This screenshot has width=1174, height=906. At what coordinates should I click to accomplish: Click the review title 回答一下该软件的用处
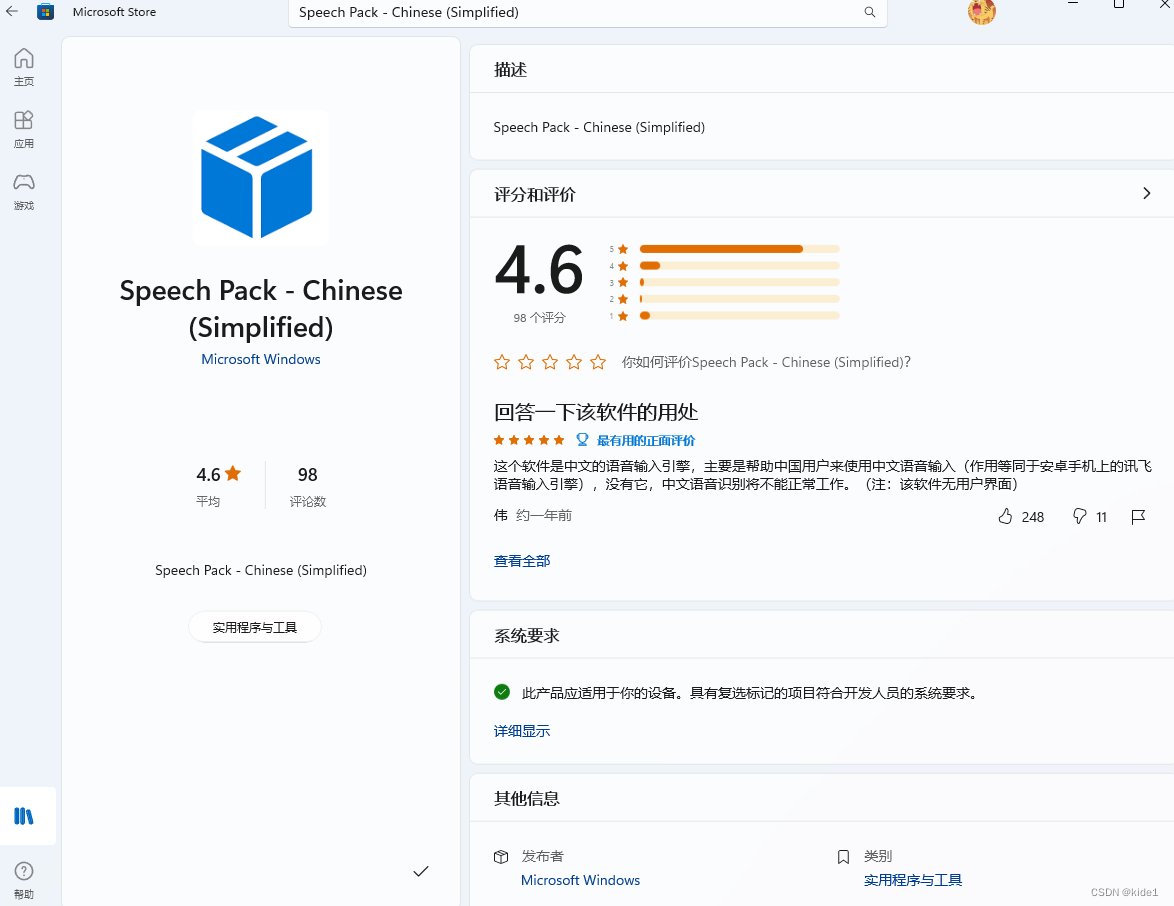596,412
